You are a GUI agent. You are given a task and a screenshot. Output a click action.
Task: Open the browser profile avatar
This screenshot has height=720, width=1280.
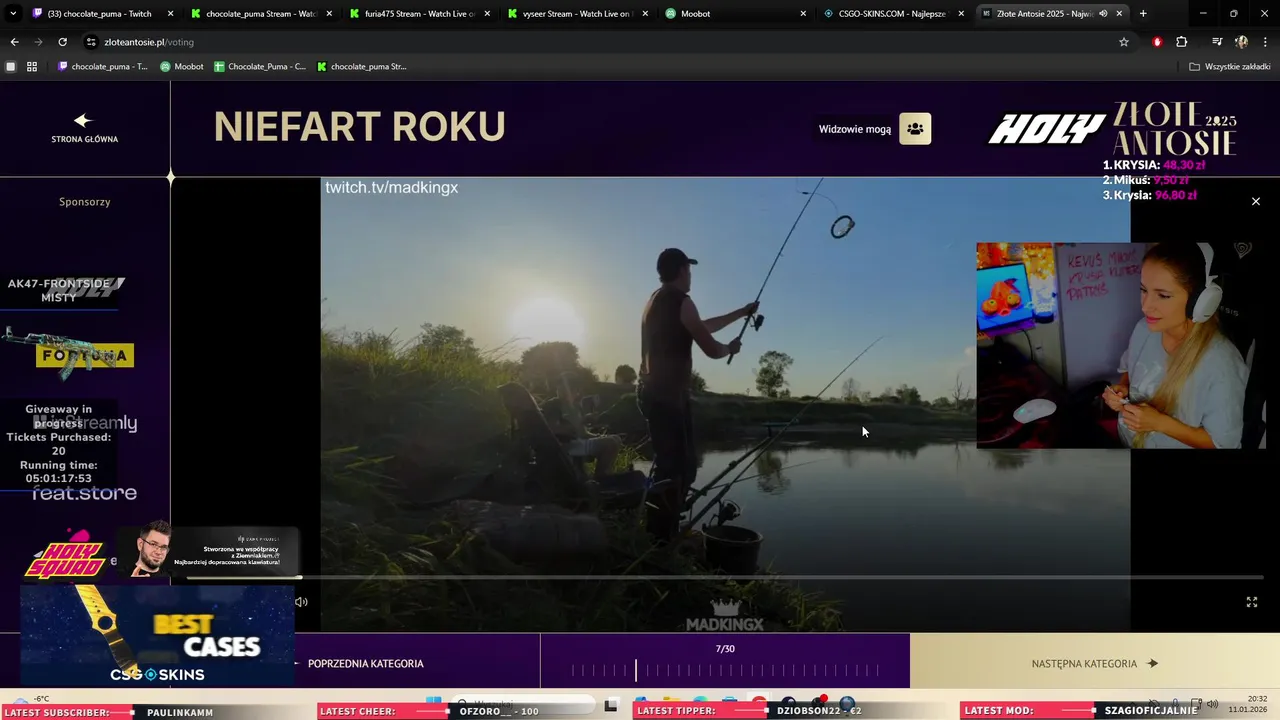pos(1241,42)
